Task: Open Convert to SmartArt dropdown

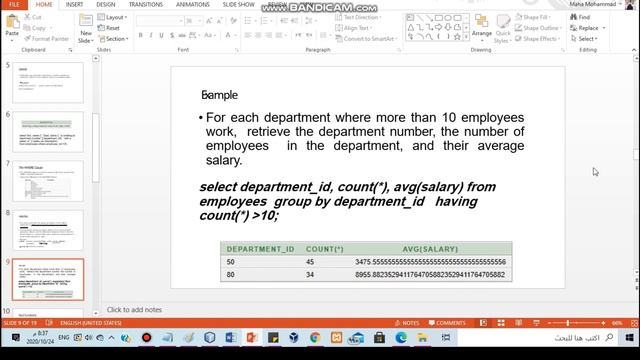Action: tap(367, 39)
